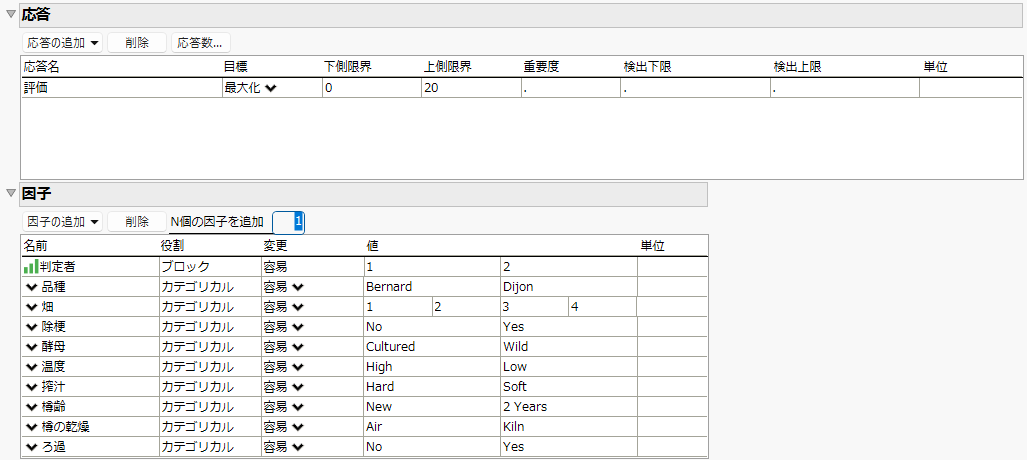Click the Bernard value cell
The image size is (1027, 460).
[x=432, y=287]
